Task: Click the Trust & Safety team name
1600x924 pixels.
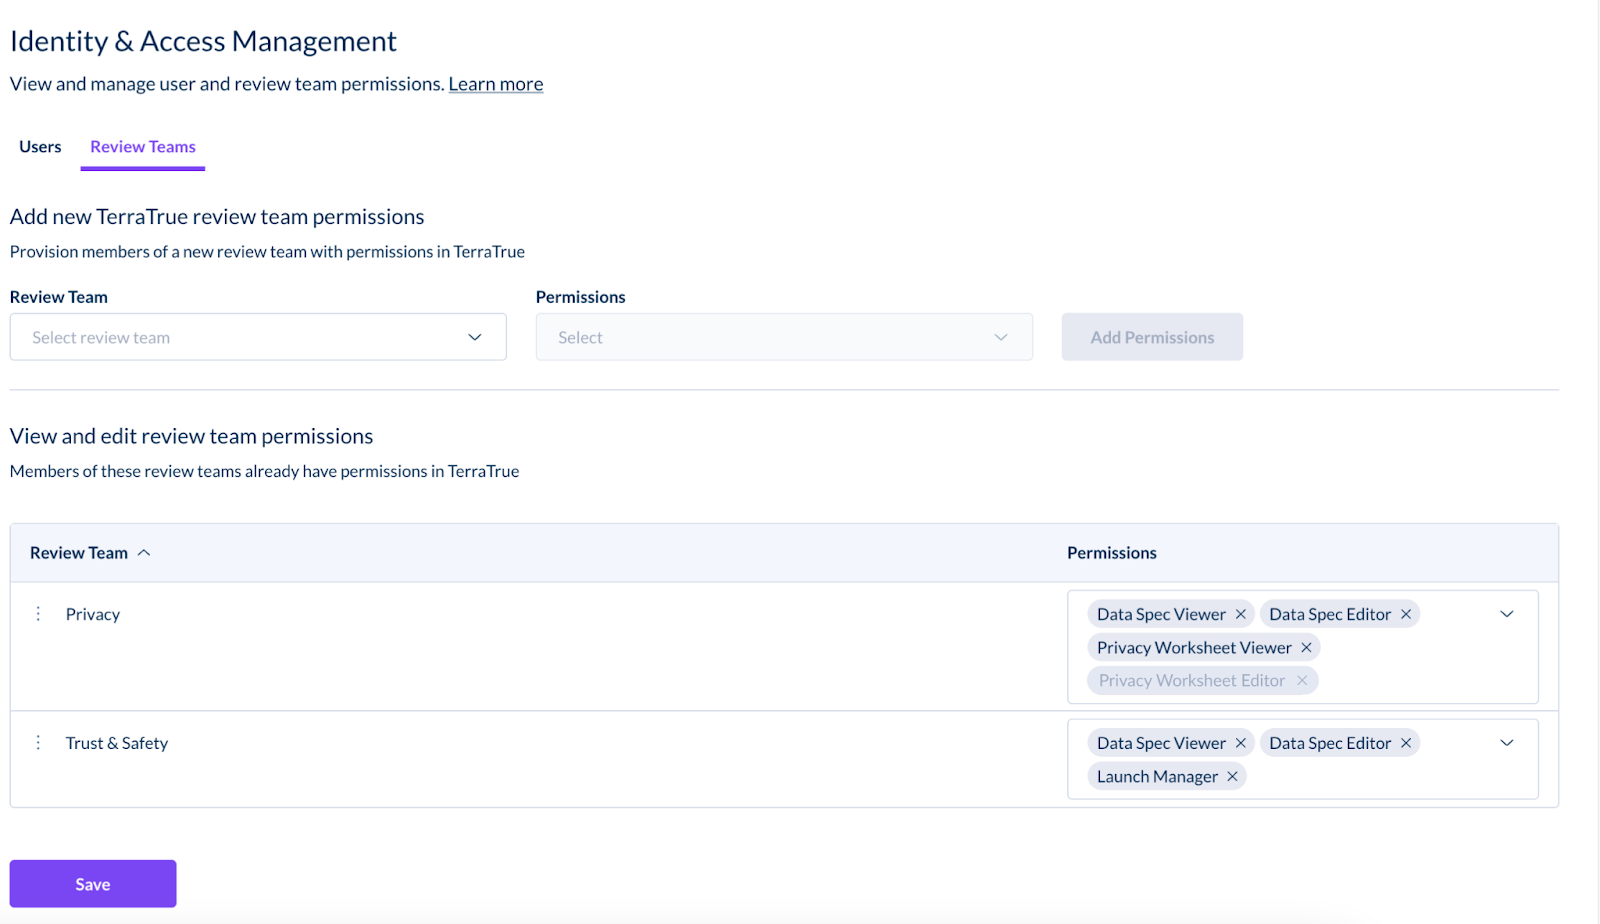Action: [x=117, y=743]
